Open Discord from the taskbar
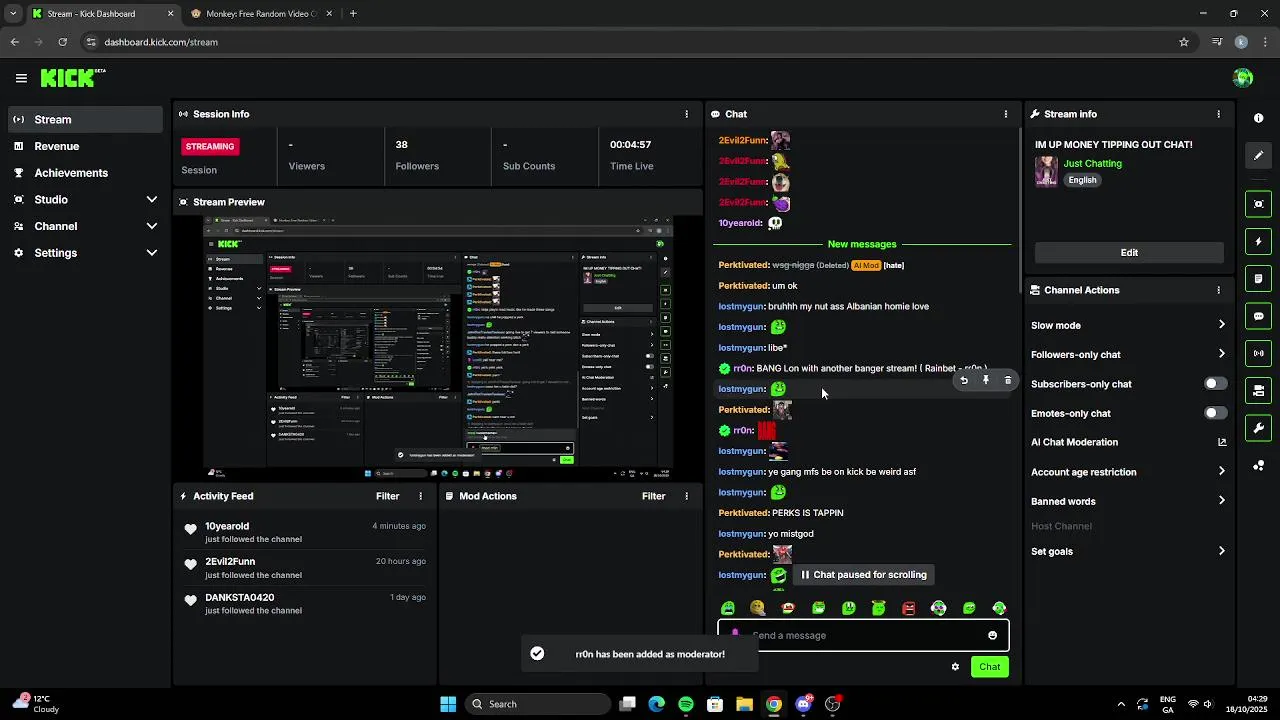The image size is (1280, 720). (803, 704)
